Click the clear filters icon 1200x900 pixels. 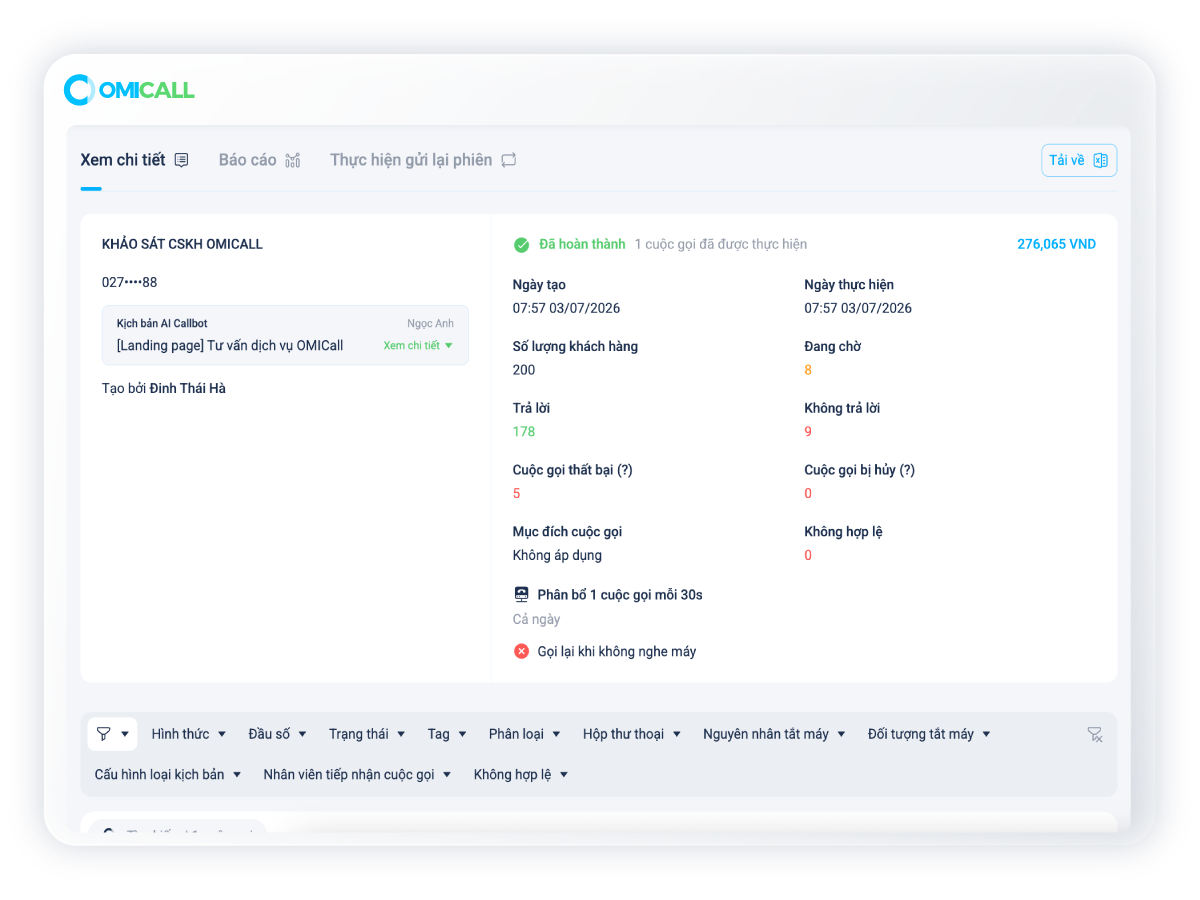(x=1095, y=735)
